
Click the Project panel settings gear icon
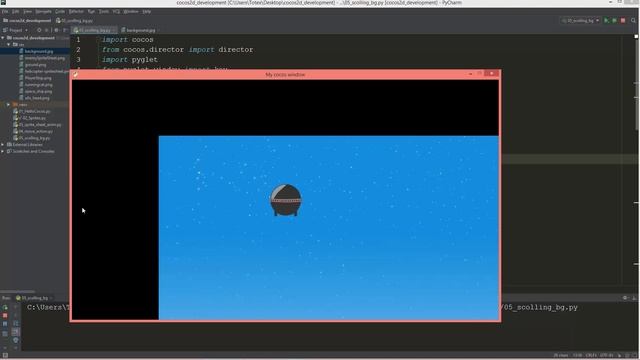pyautogui.click(x=56, y=30)
